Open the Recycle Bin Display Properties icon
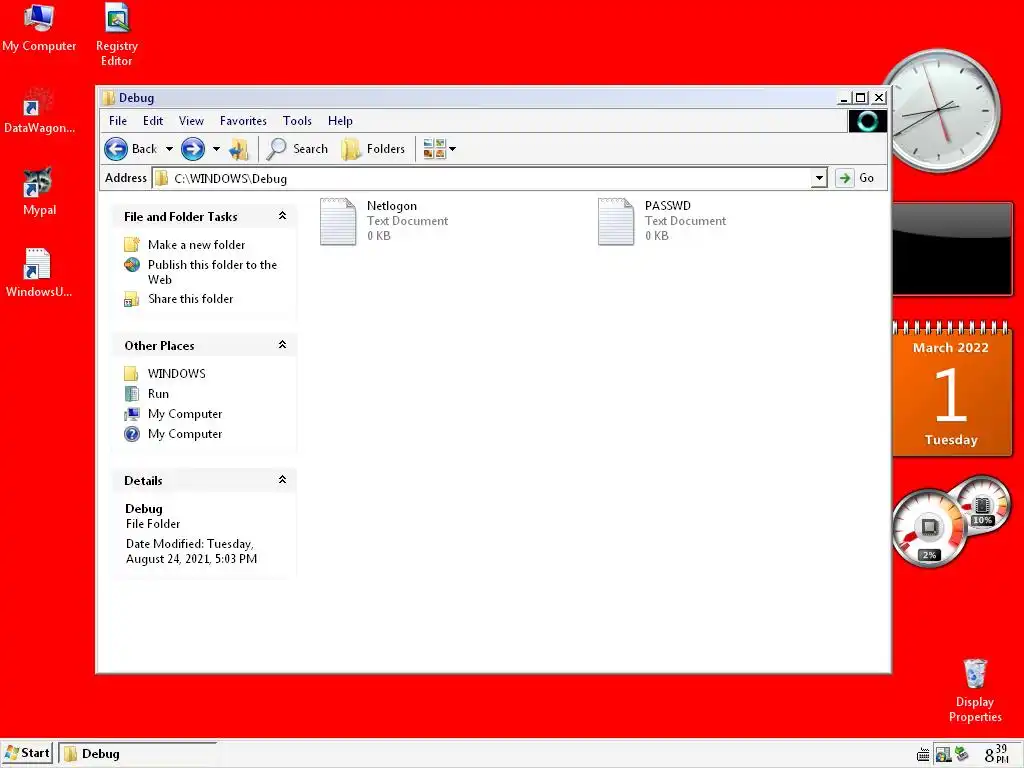The height and width of the screenshot is (768, 1024). tap(974, 690)
